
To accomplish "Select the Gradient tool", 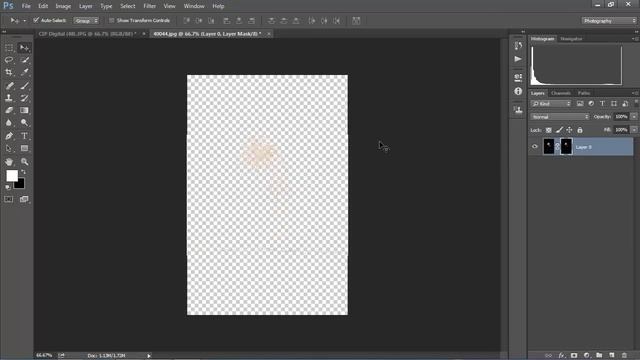I will click(24, 110).
